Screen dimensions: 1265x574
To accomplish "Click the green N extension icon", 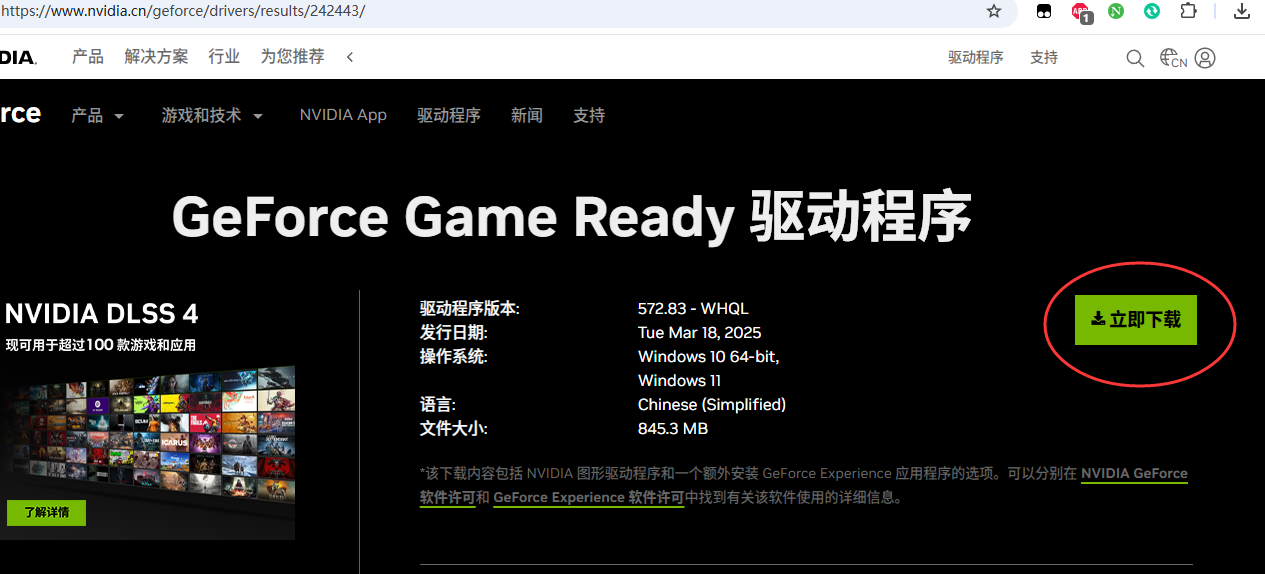I will pyautogui.click(x=1115, y=11).
